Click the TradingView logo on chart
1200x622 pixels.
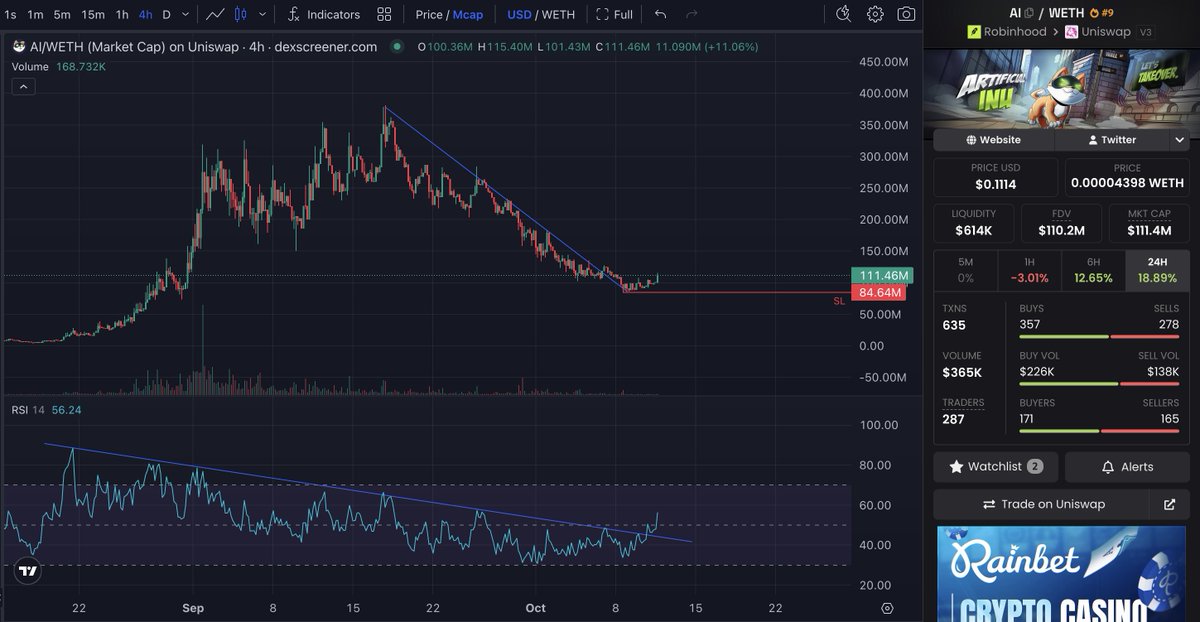(x=28, y=572)
